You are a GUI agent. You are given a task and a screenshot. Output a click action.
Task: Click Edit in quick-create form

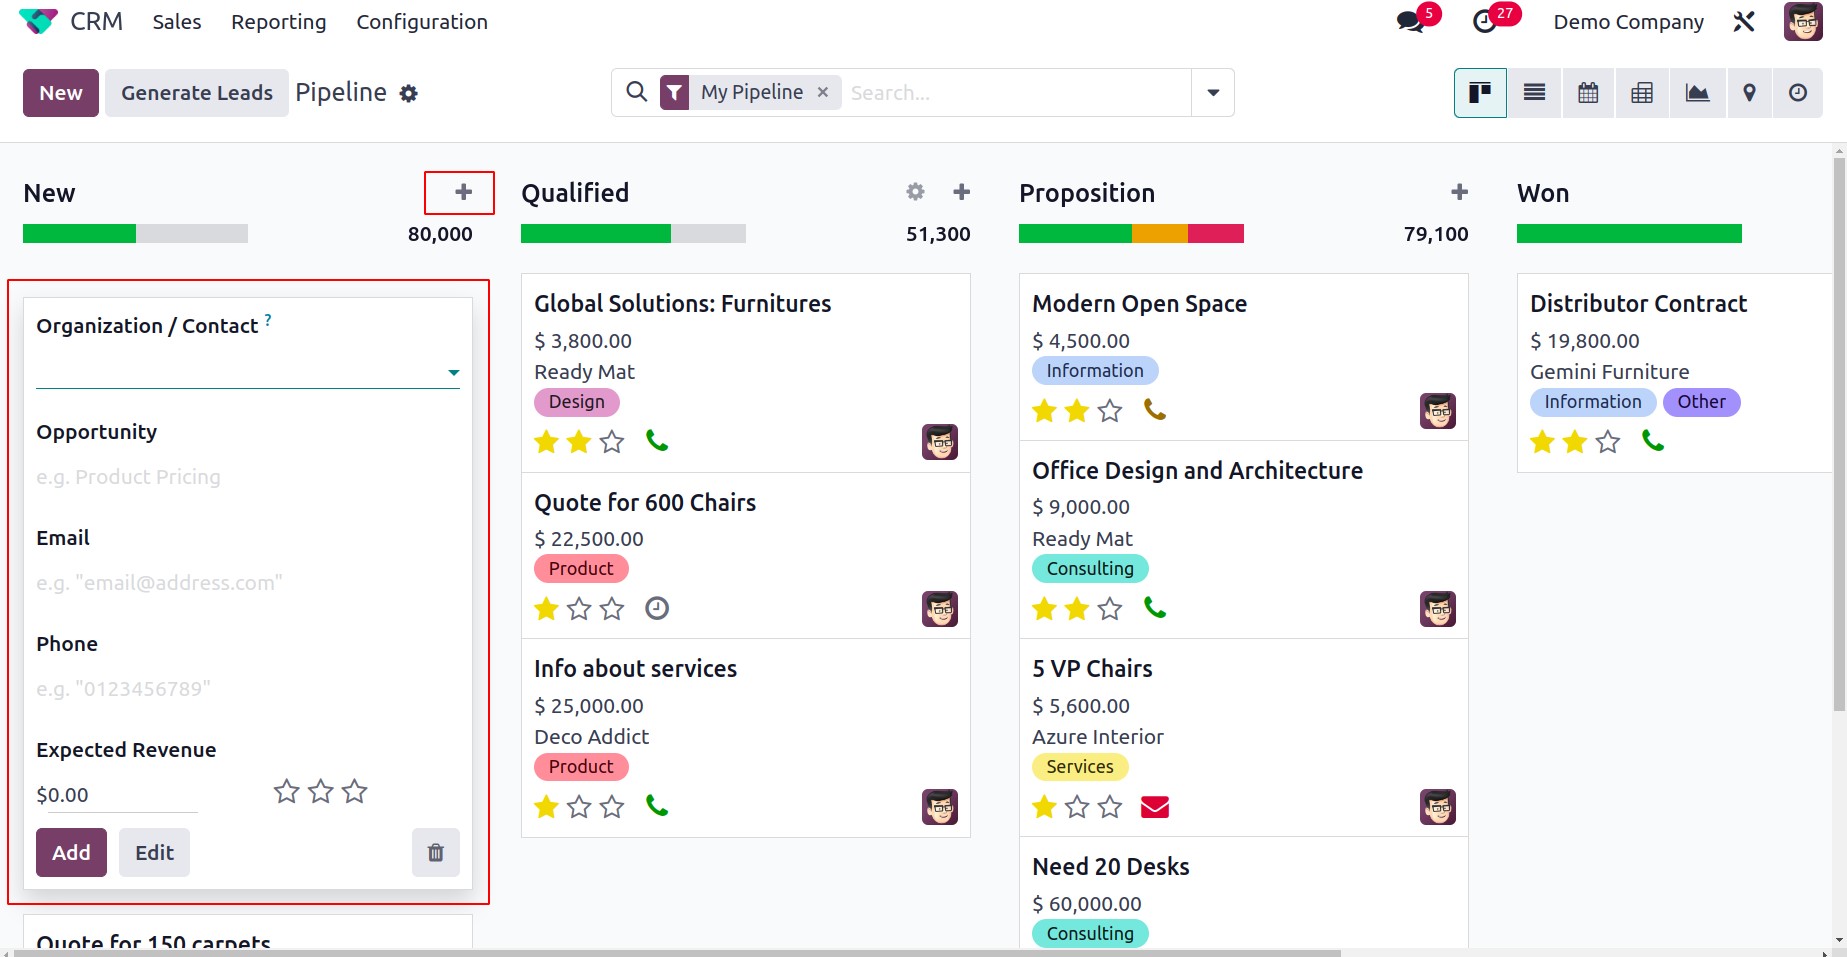pos(154,852)
